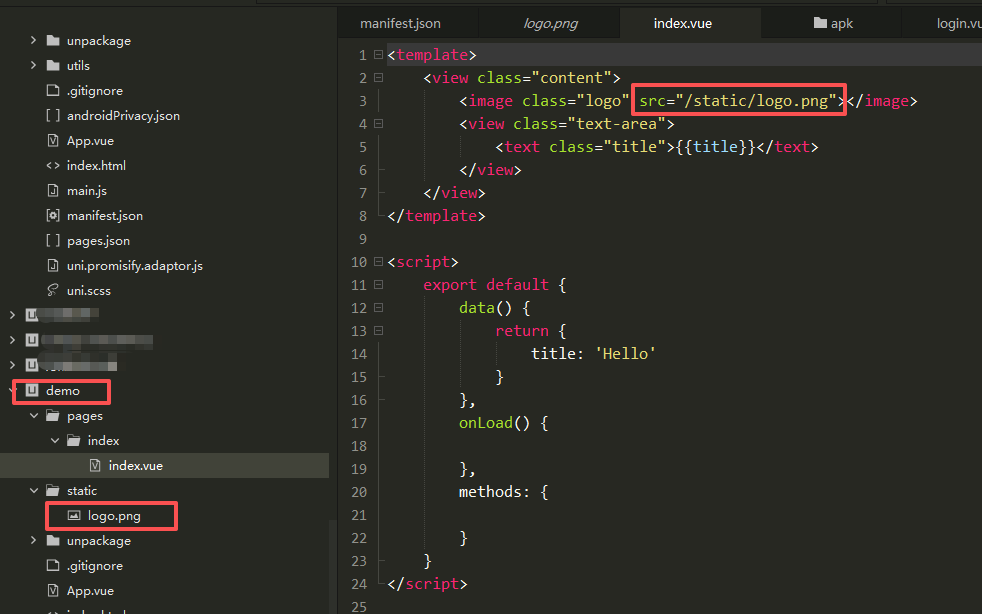The height and width of the screenshot is (614, 982).
Task: Click the folder icon on the apk tab
Action: click(x=820, y=23)
